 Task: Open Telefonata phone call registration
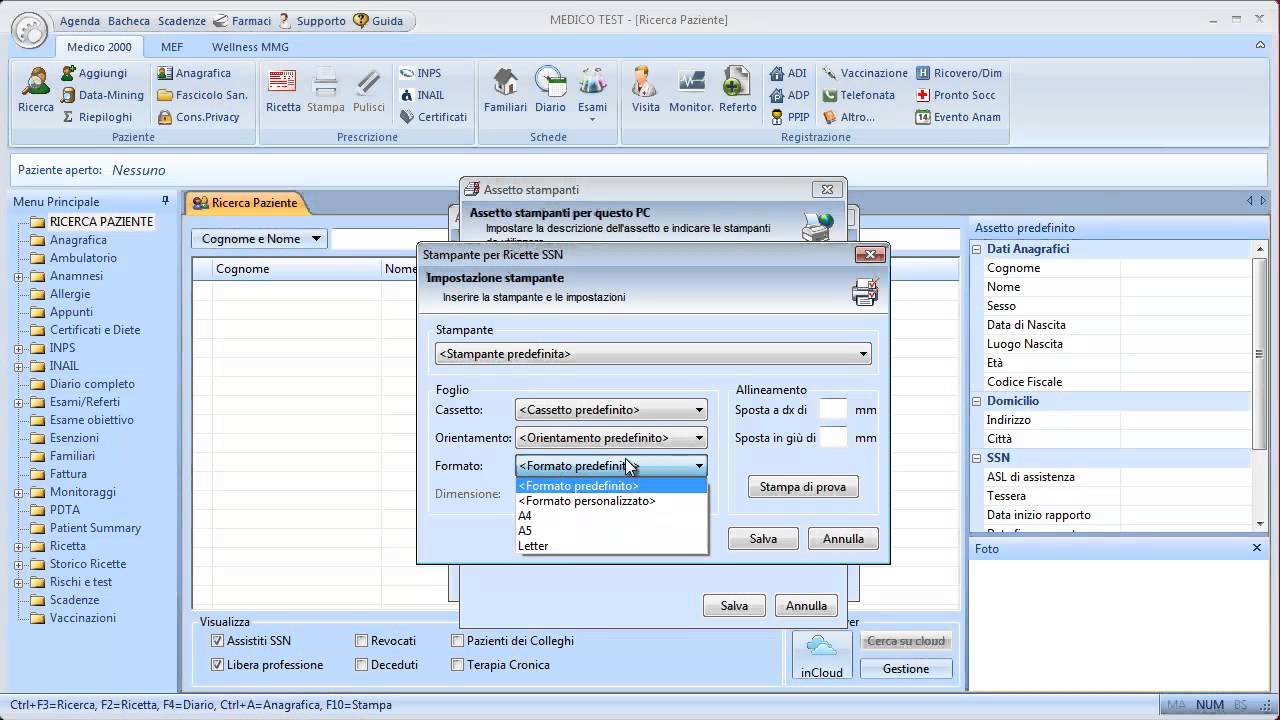tap(858, 95)
